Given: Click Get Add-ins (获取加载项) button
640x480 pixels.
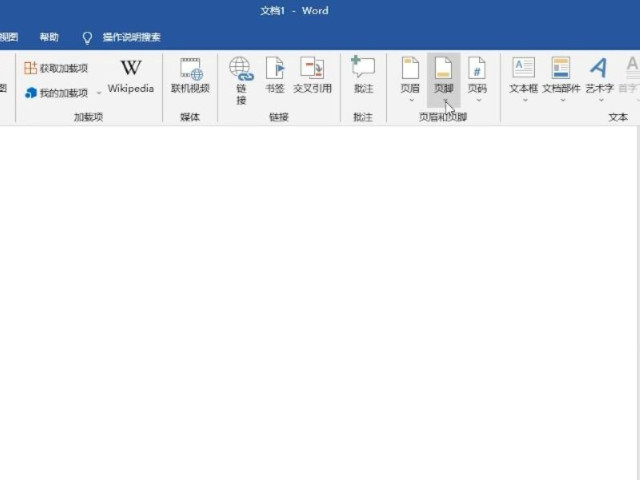Looking at the screenshot, I should (x=56, y=68).
